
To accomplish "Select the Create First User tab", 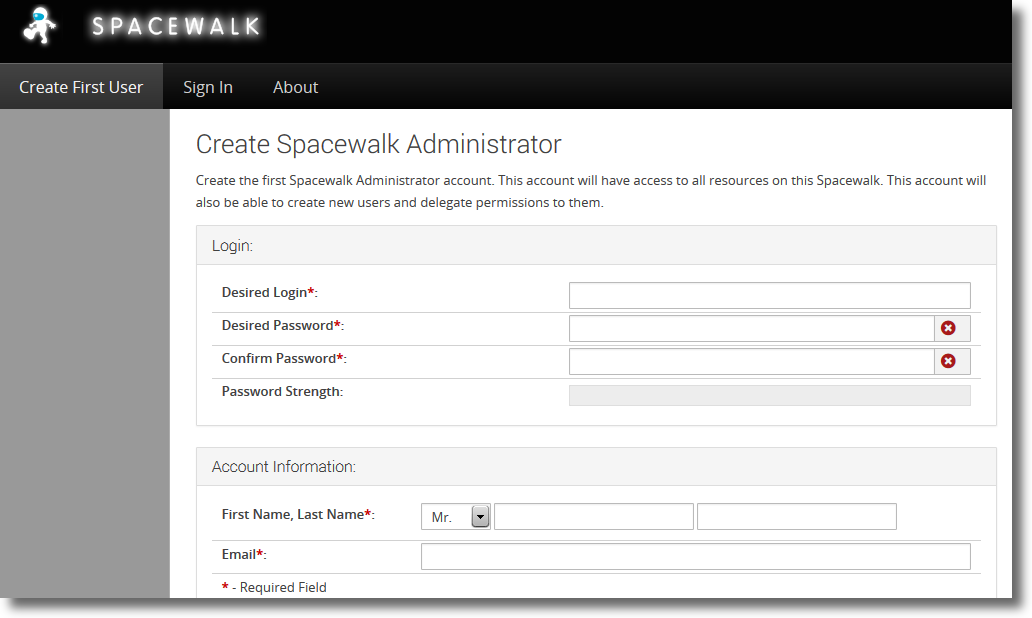I will (81, 87).
